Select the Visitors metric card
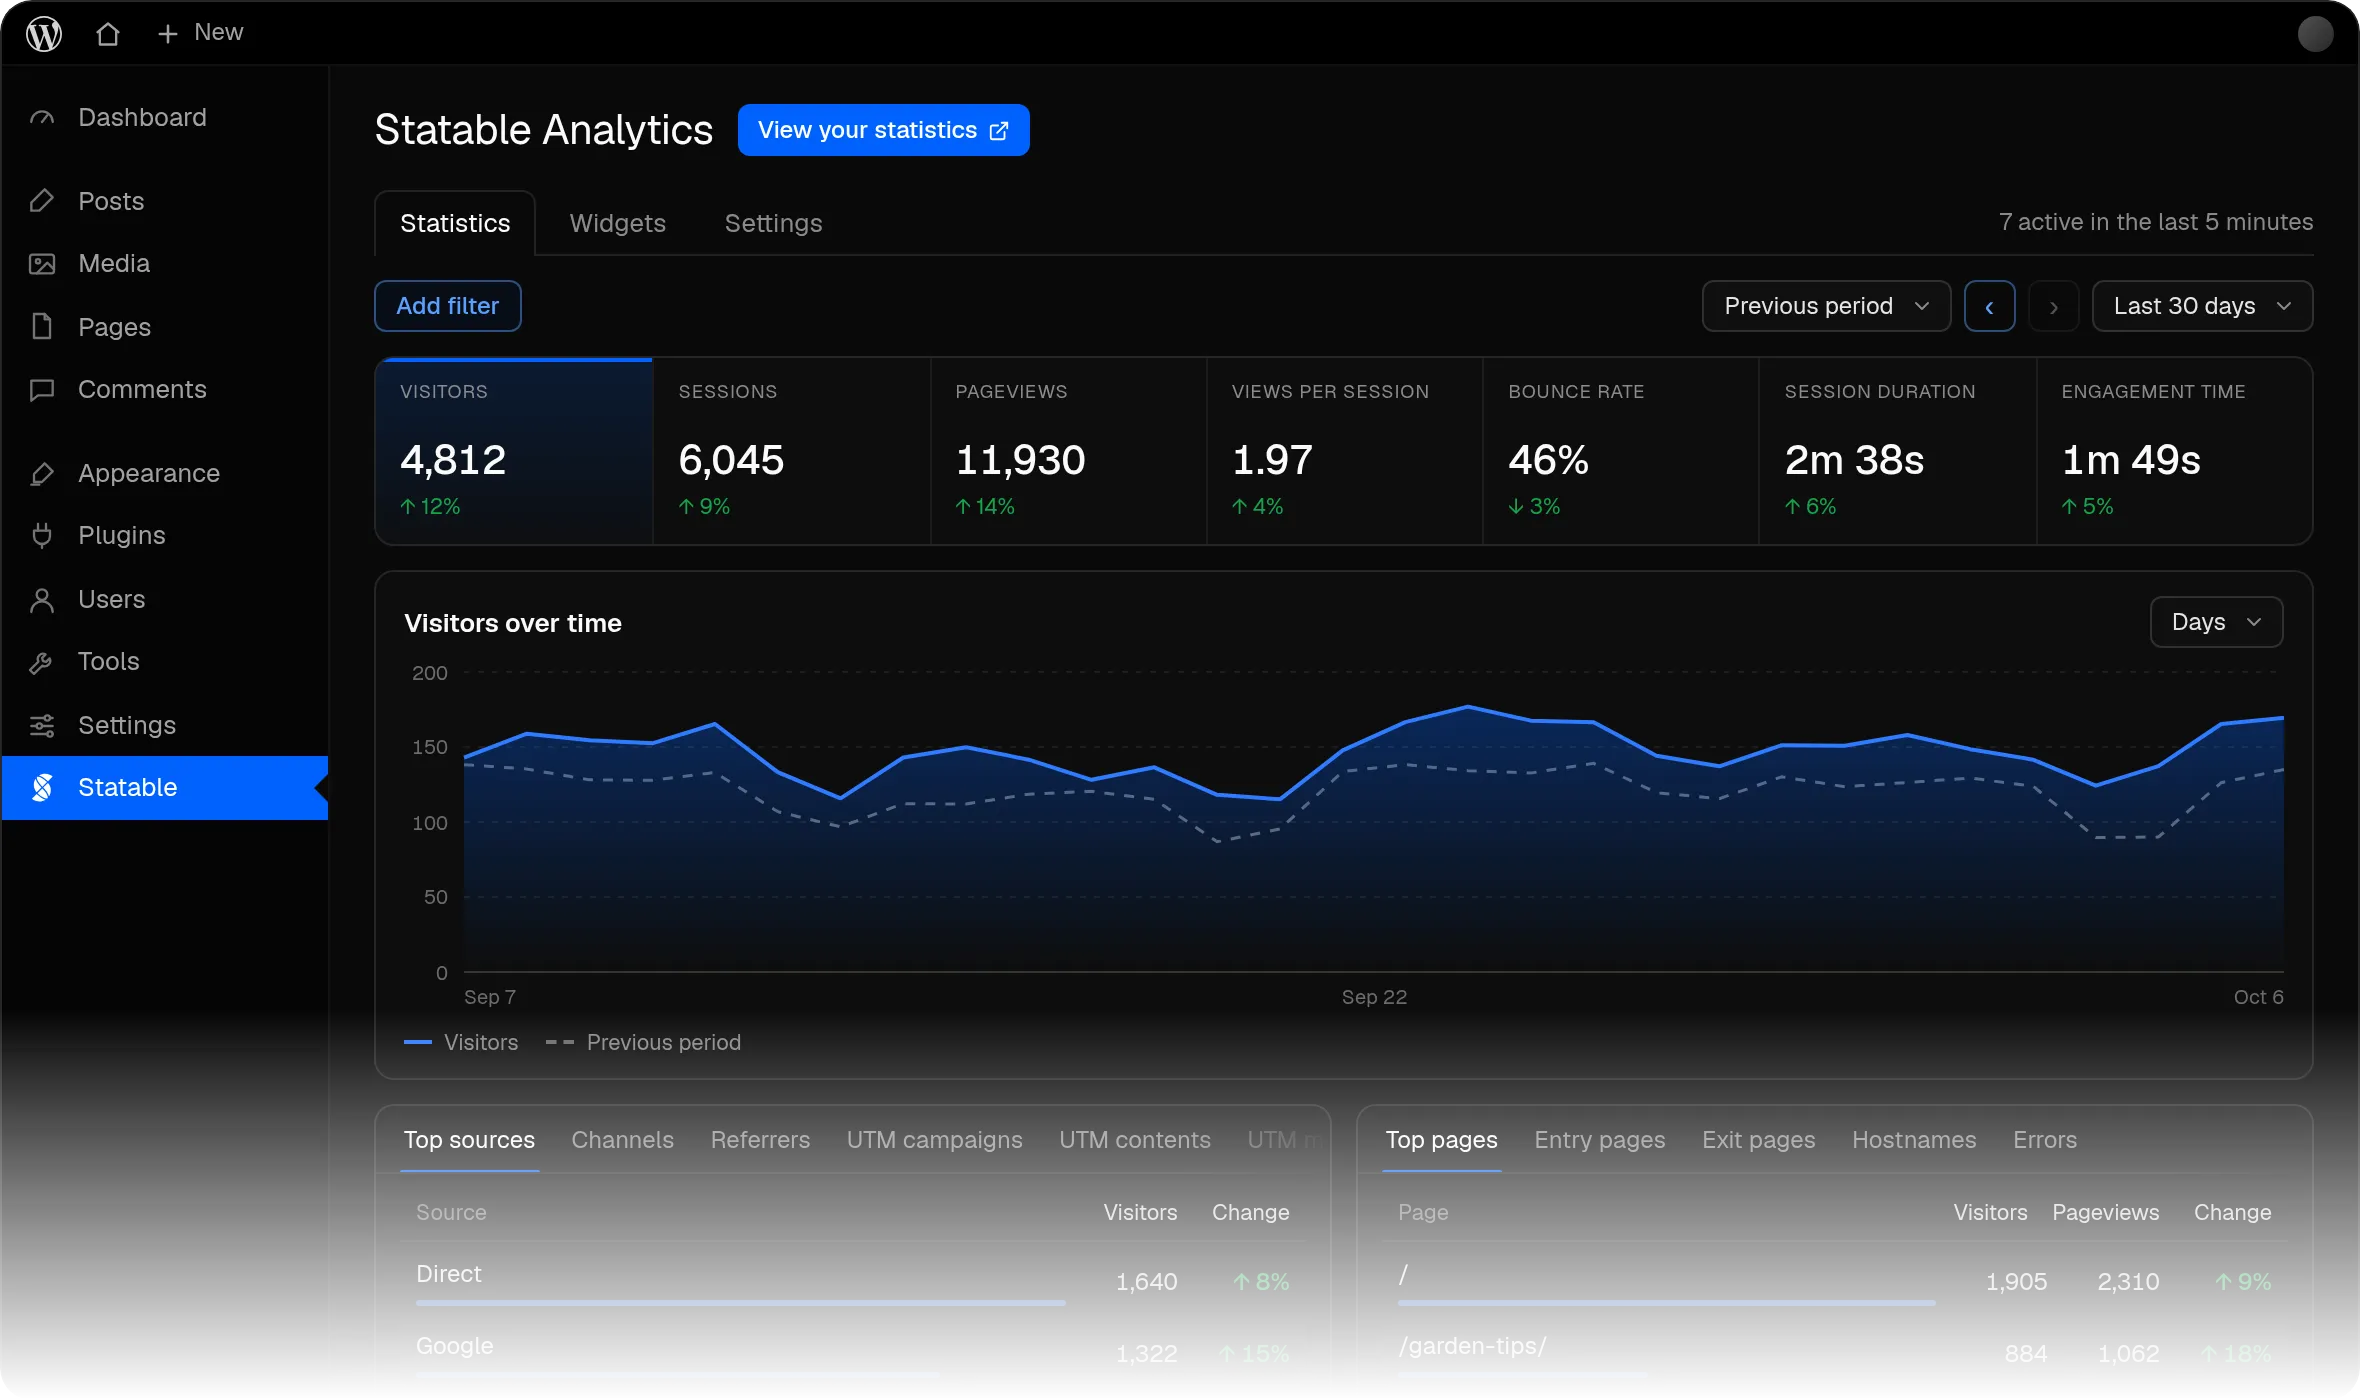The image size is (2360, 1400). click(514, 451)
